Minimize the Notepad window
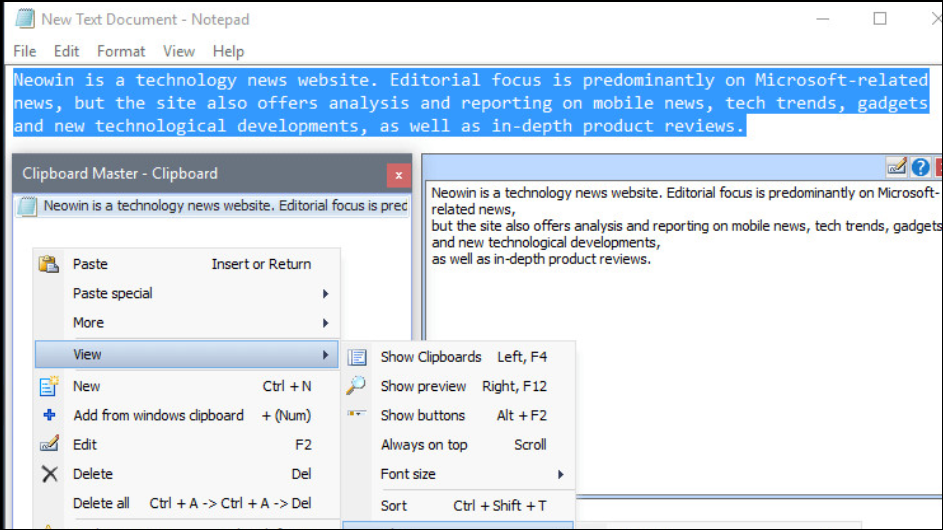The image size is (943, 530). [823, 19]
